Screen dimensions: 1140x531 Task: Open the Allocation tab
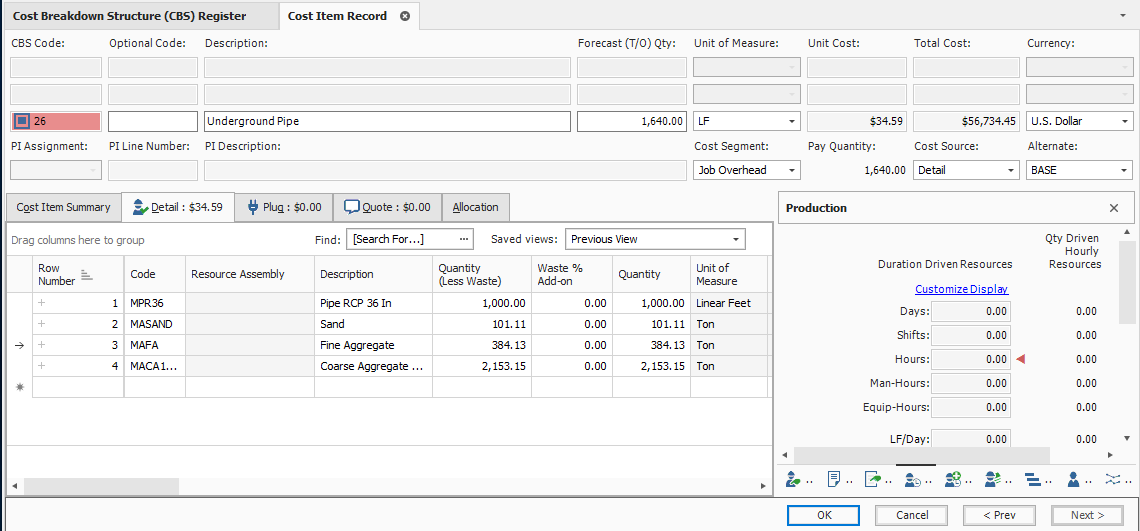[475, 207]
